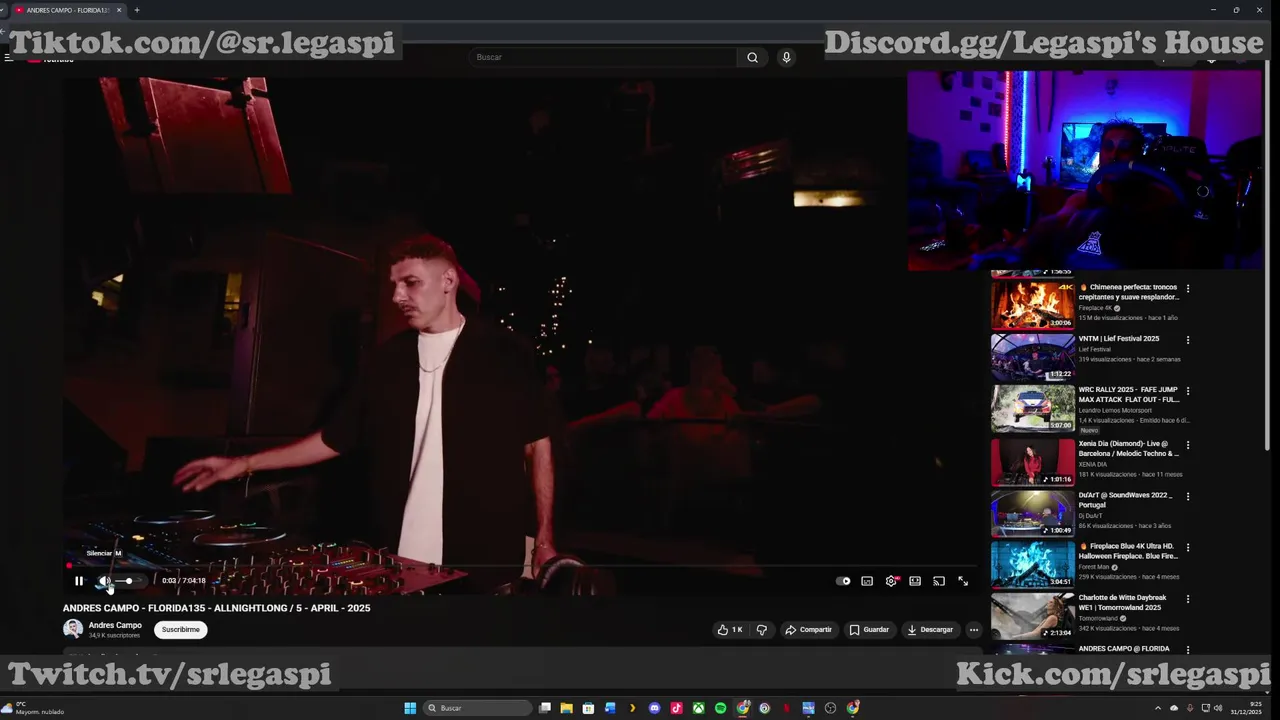Image resolution: width=1280 pixels, height=720 pixels.
Task: Open File Explorer from the taskbar
Action: click(x=566, y=708)
